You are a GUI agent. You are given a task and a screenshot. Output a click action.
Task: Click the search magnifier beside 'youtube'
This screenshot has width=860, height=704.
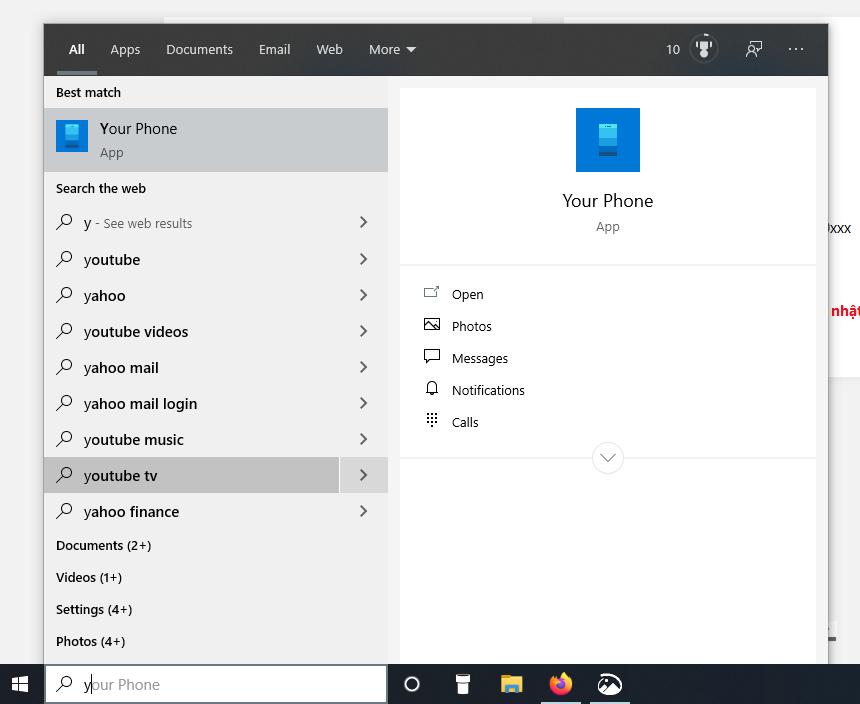65,259
